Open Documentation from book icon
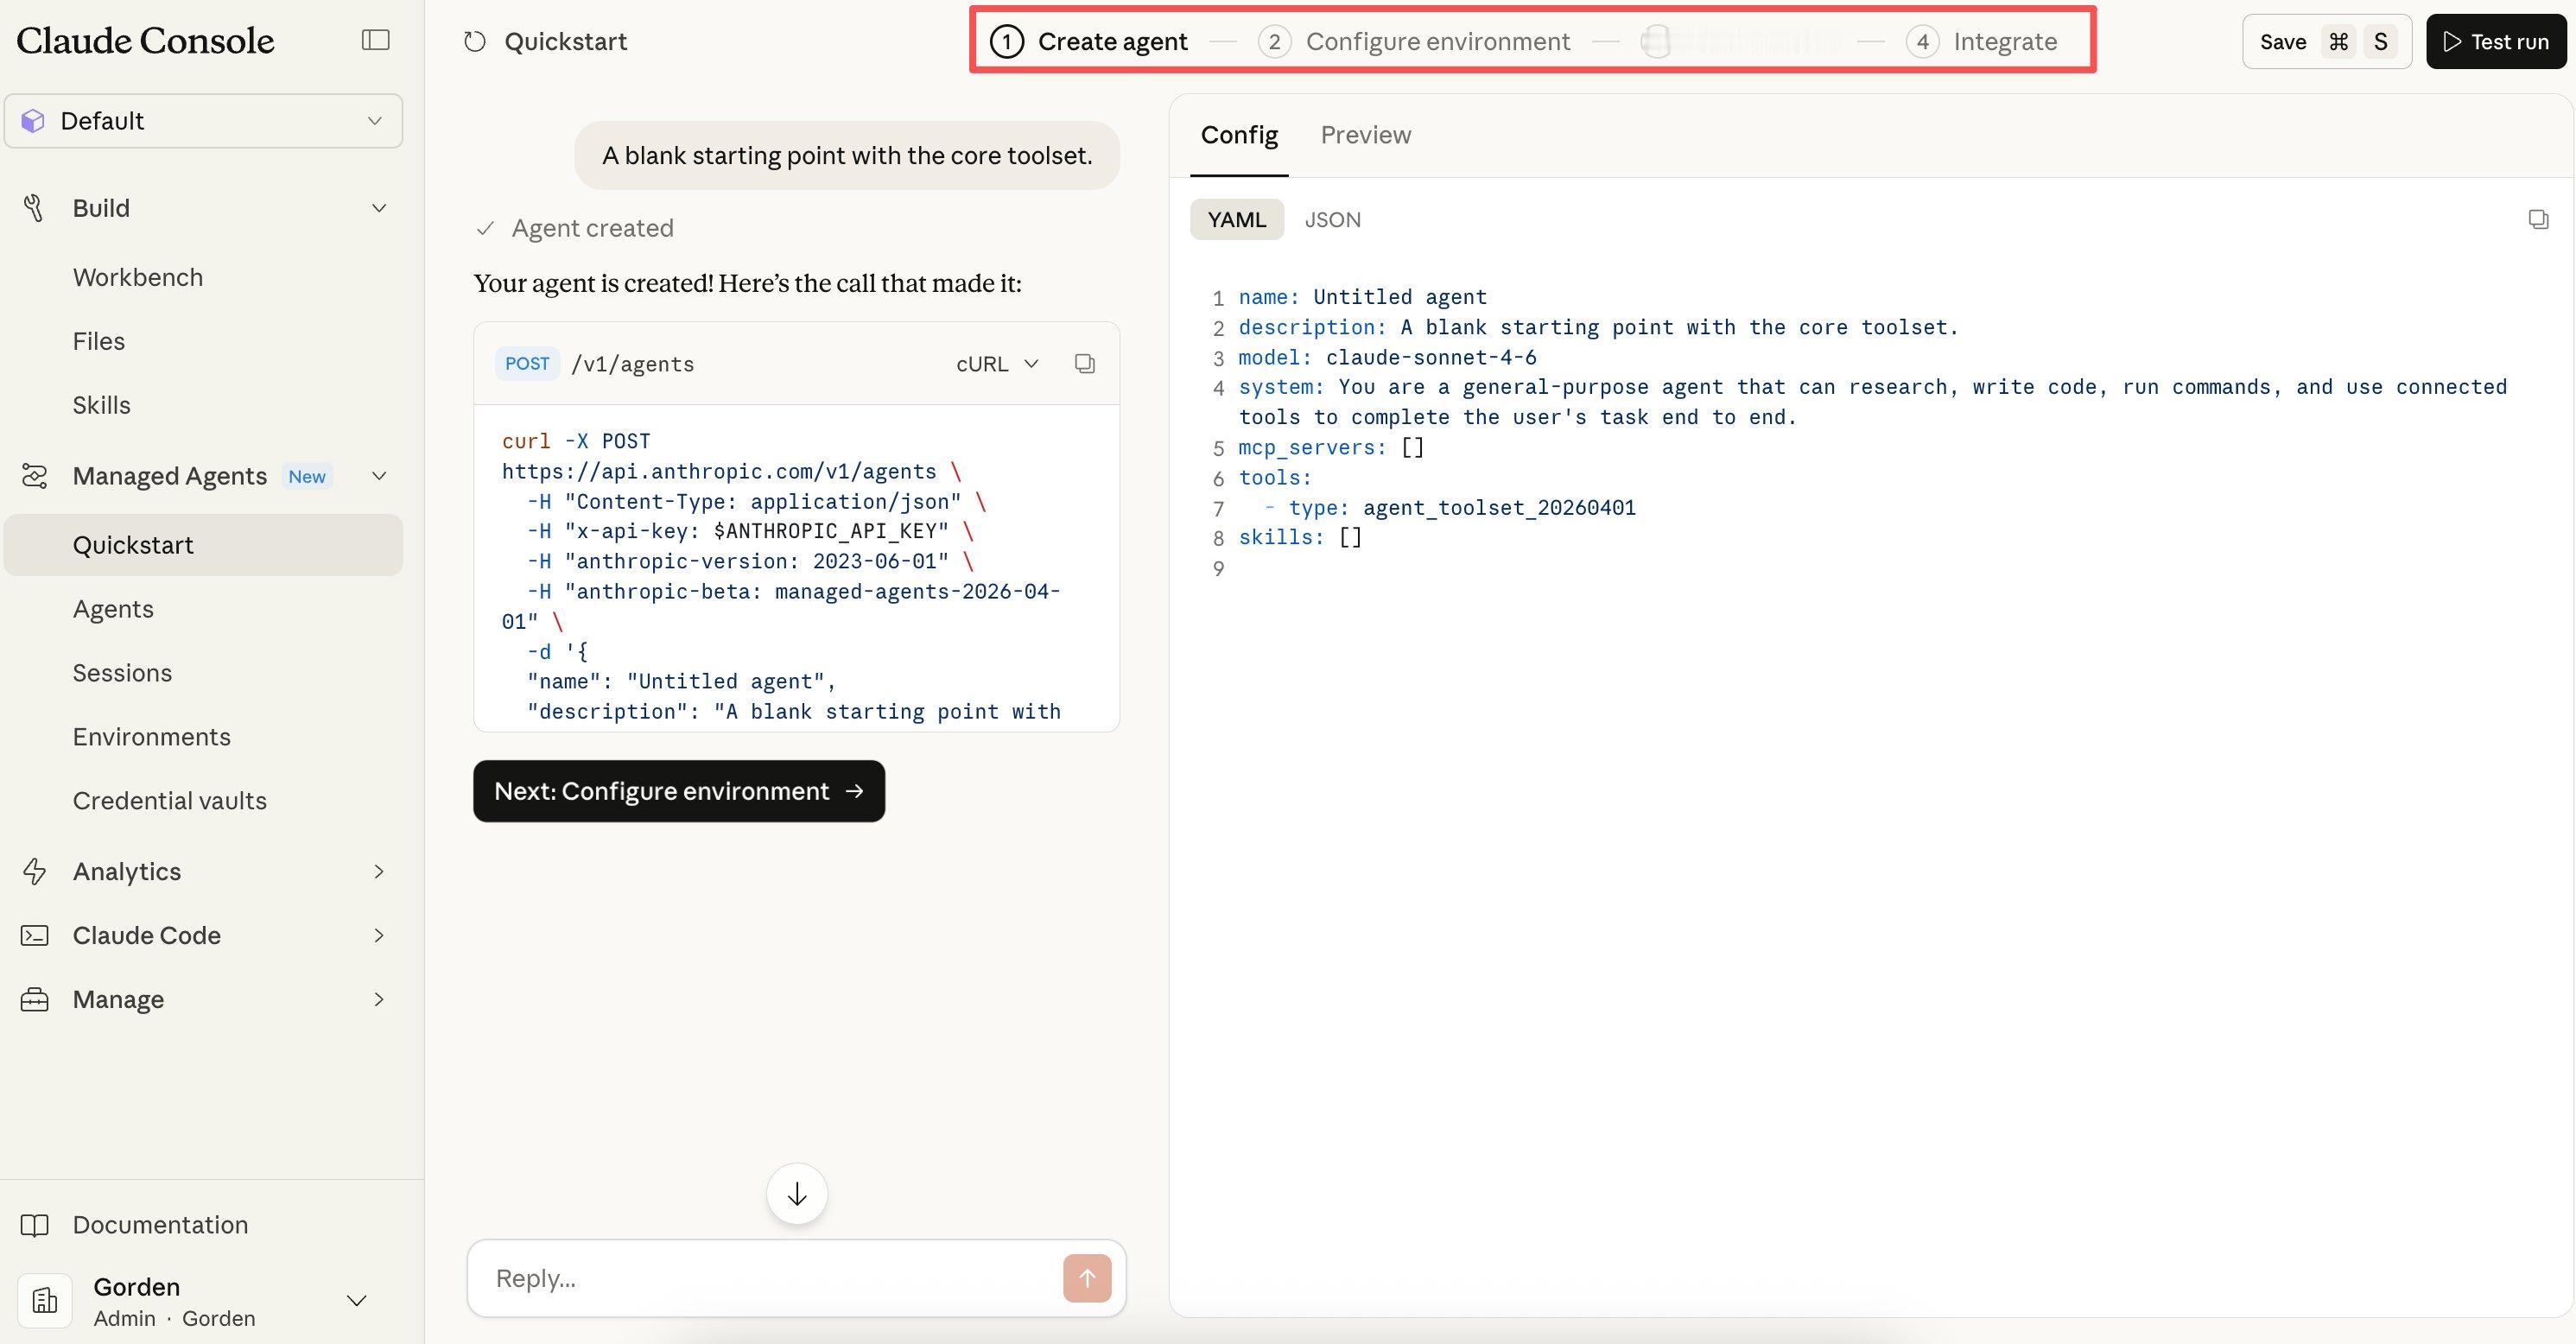 pos(35,1225)
